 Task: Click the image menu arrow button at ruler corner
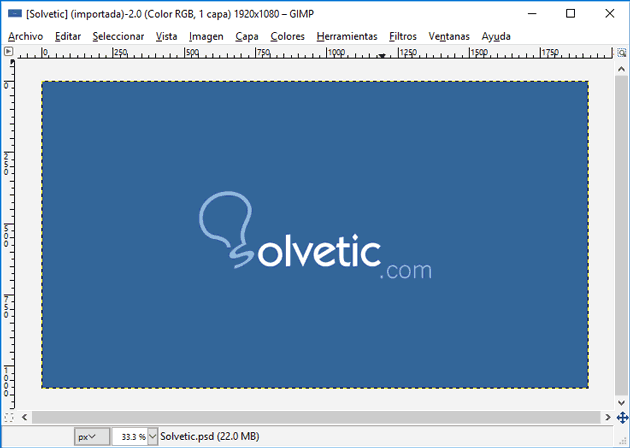[8, 51]
